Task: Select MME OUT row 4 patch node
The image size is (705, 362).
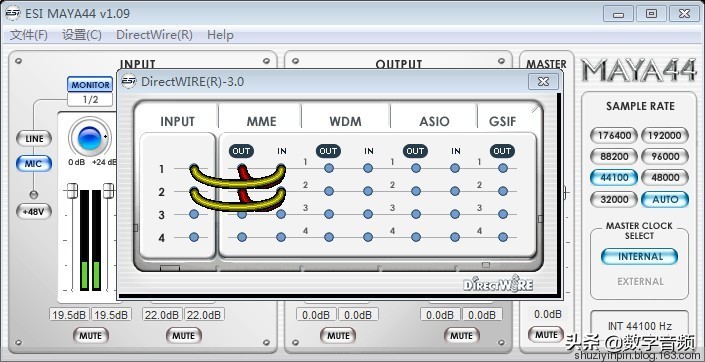Action: (x=242, y=237)
